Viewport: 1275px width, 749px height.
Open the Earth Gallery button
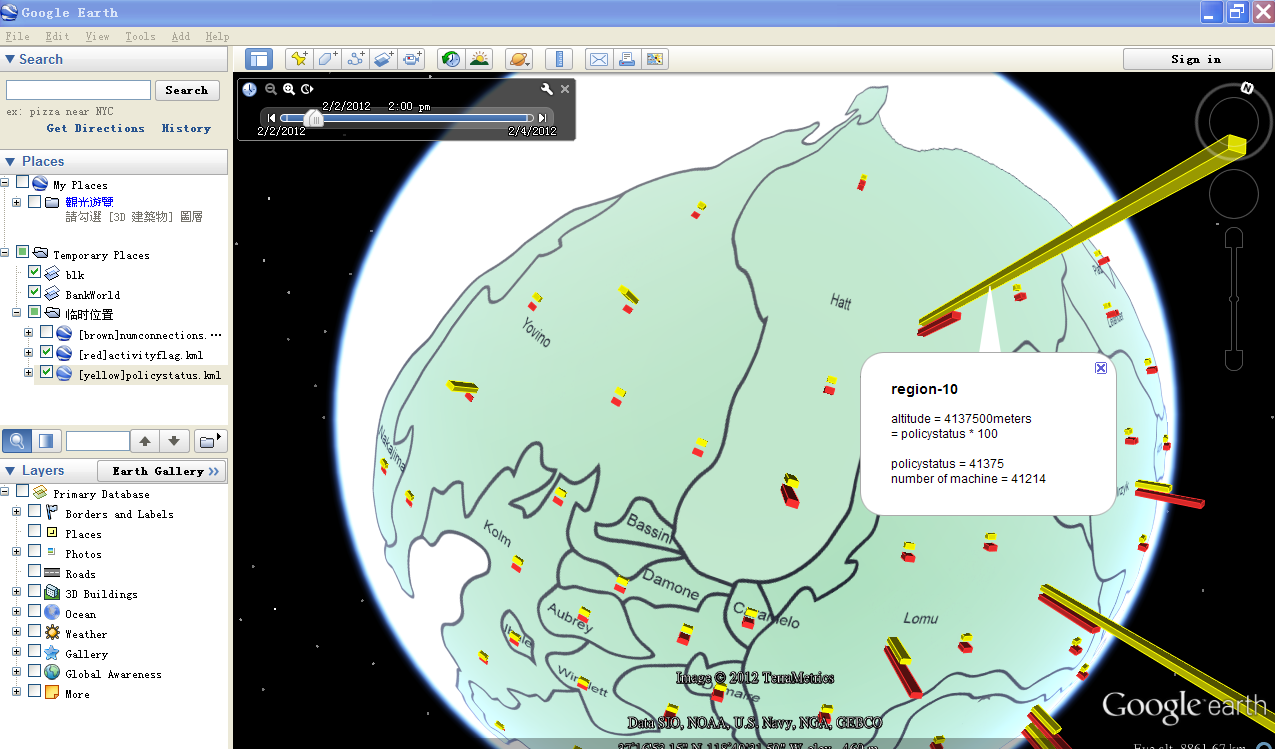(162, 471)
